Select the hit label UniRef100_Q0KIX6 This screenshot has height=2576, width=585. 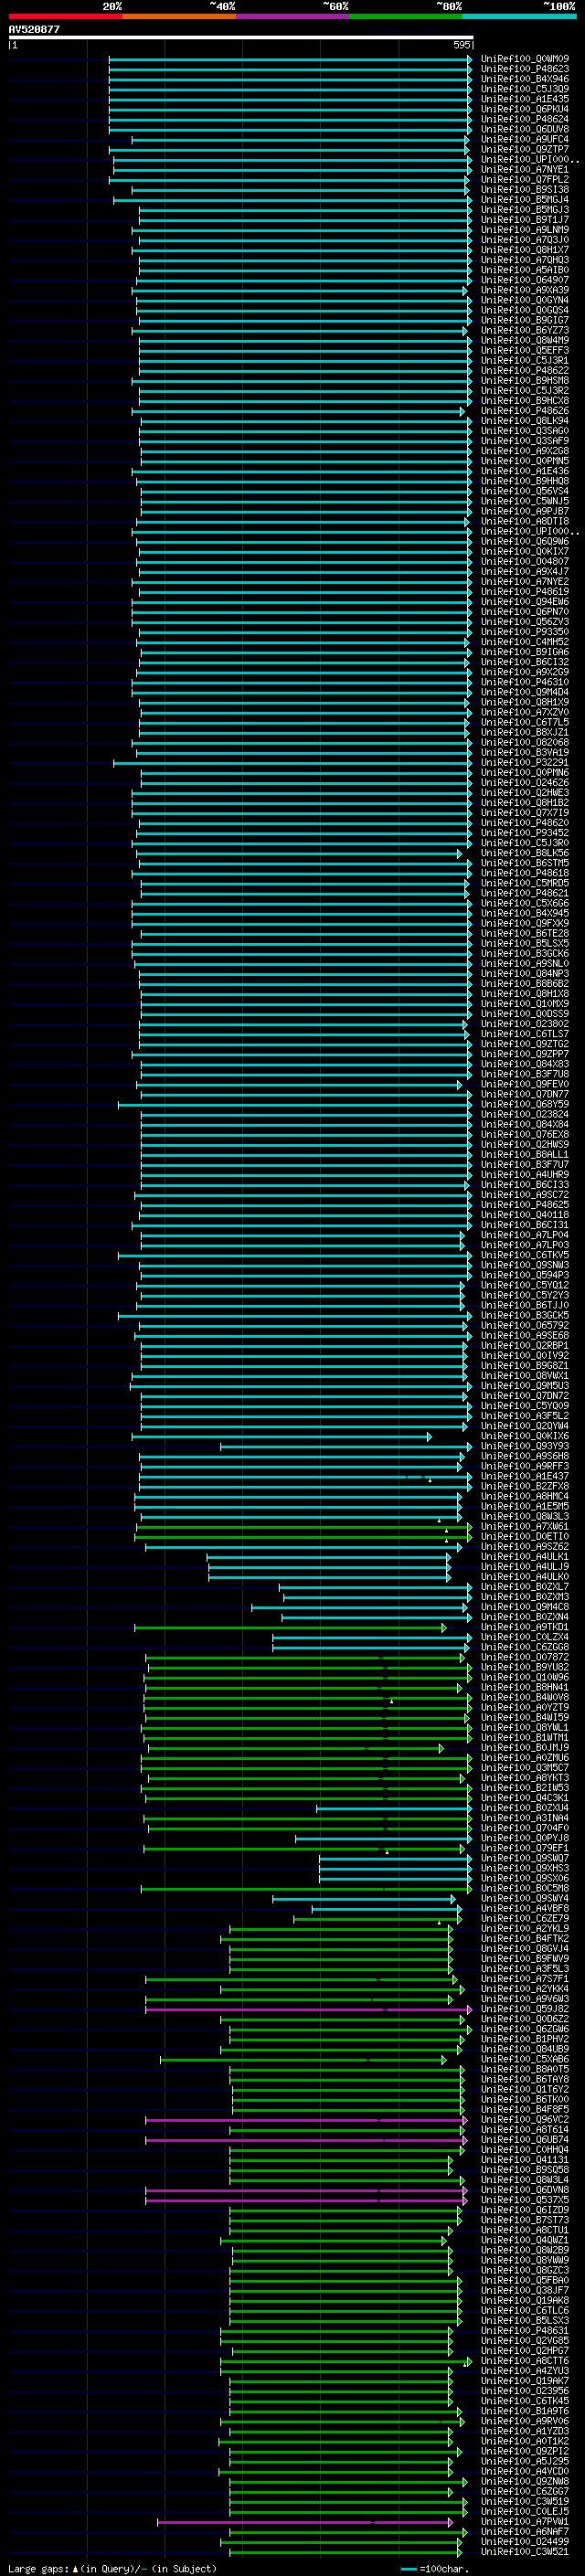point(525,1436)
